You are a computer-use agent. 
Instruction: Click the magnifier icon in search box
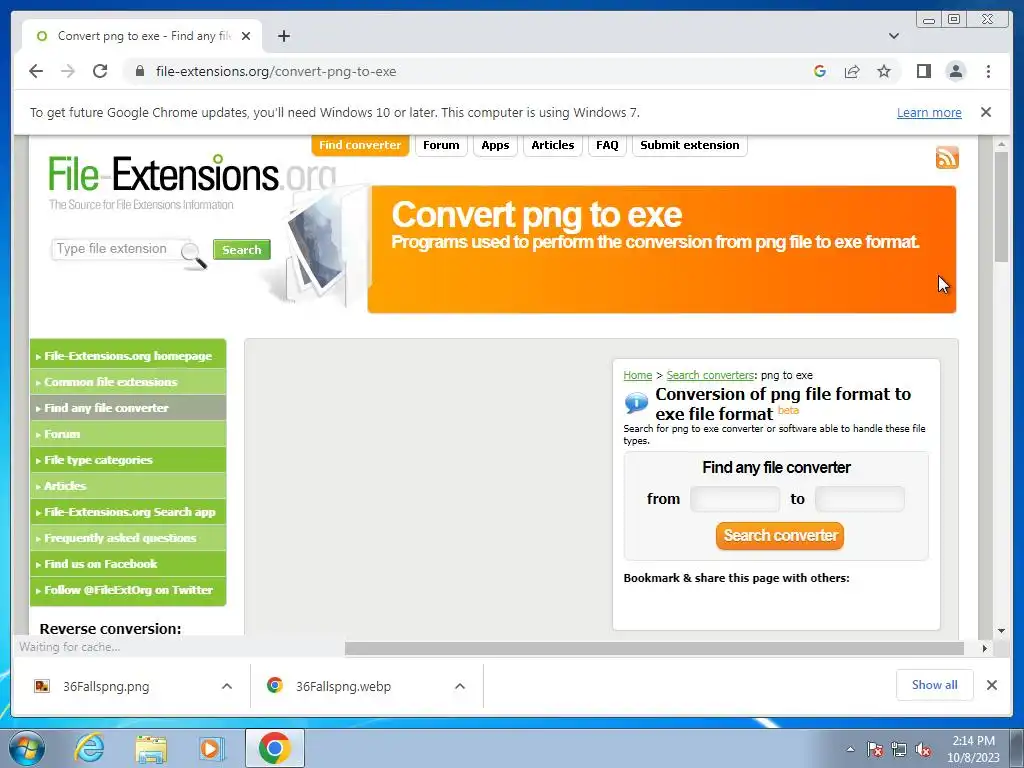point(193,255)
